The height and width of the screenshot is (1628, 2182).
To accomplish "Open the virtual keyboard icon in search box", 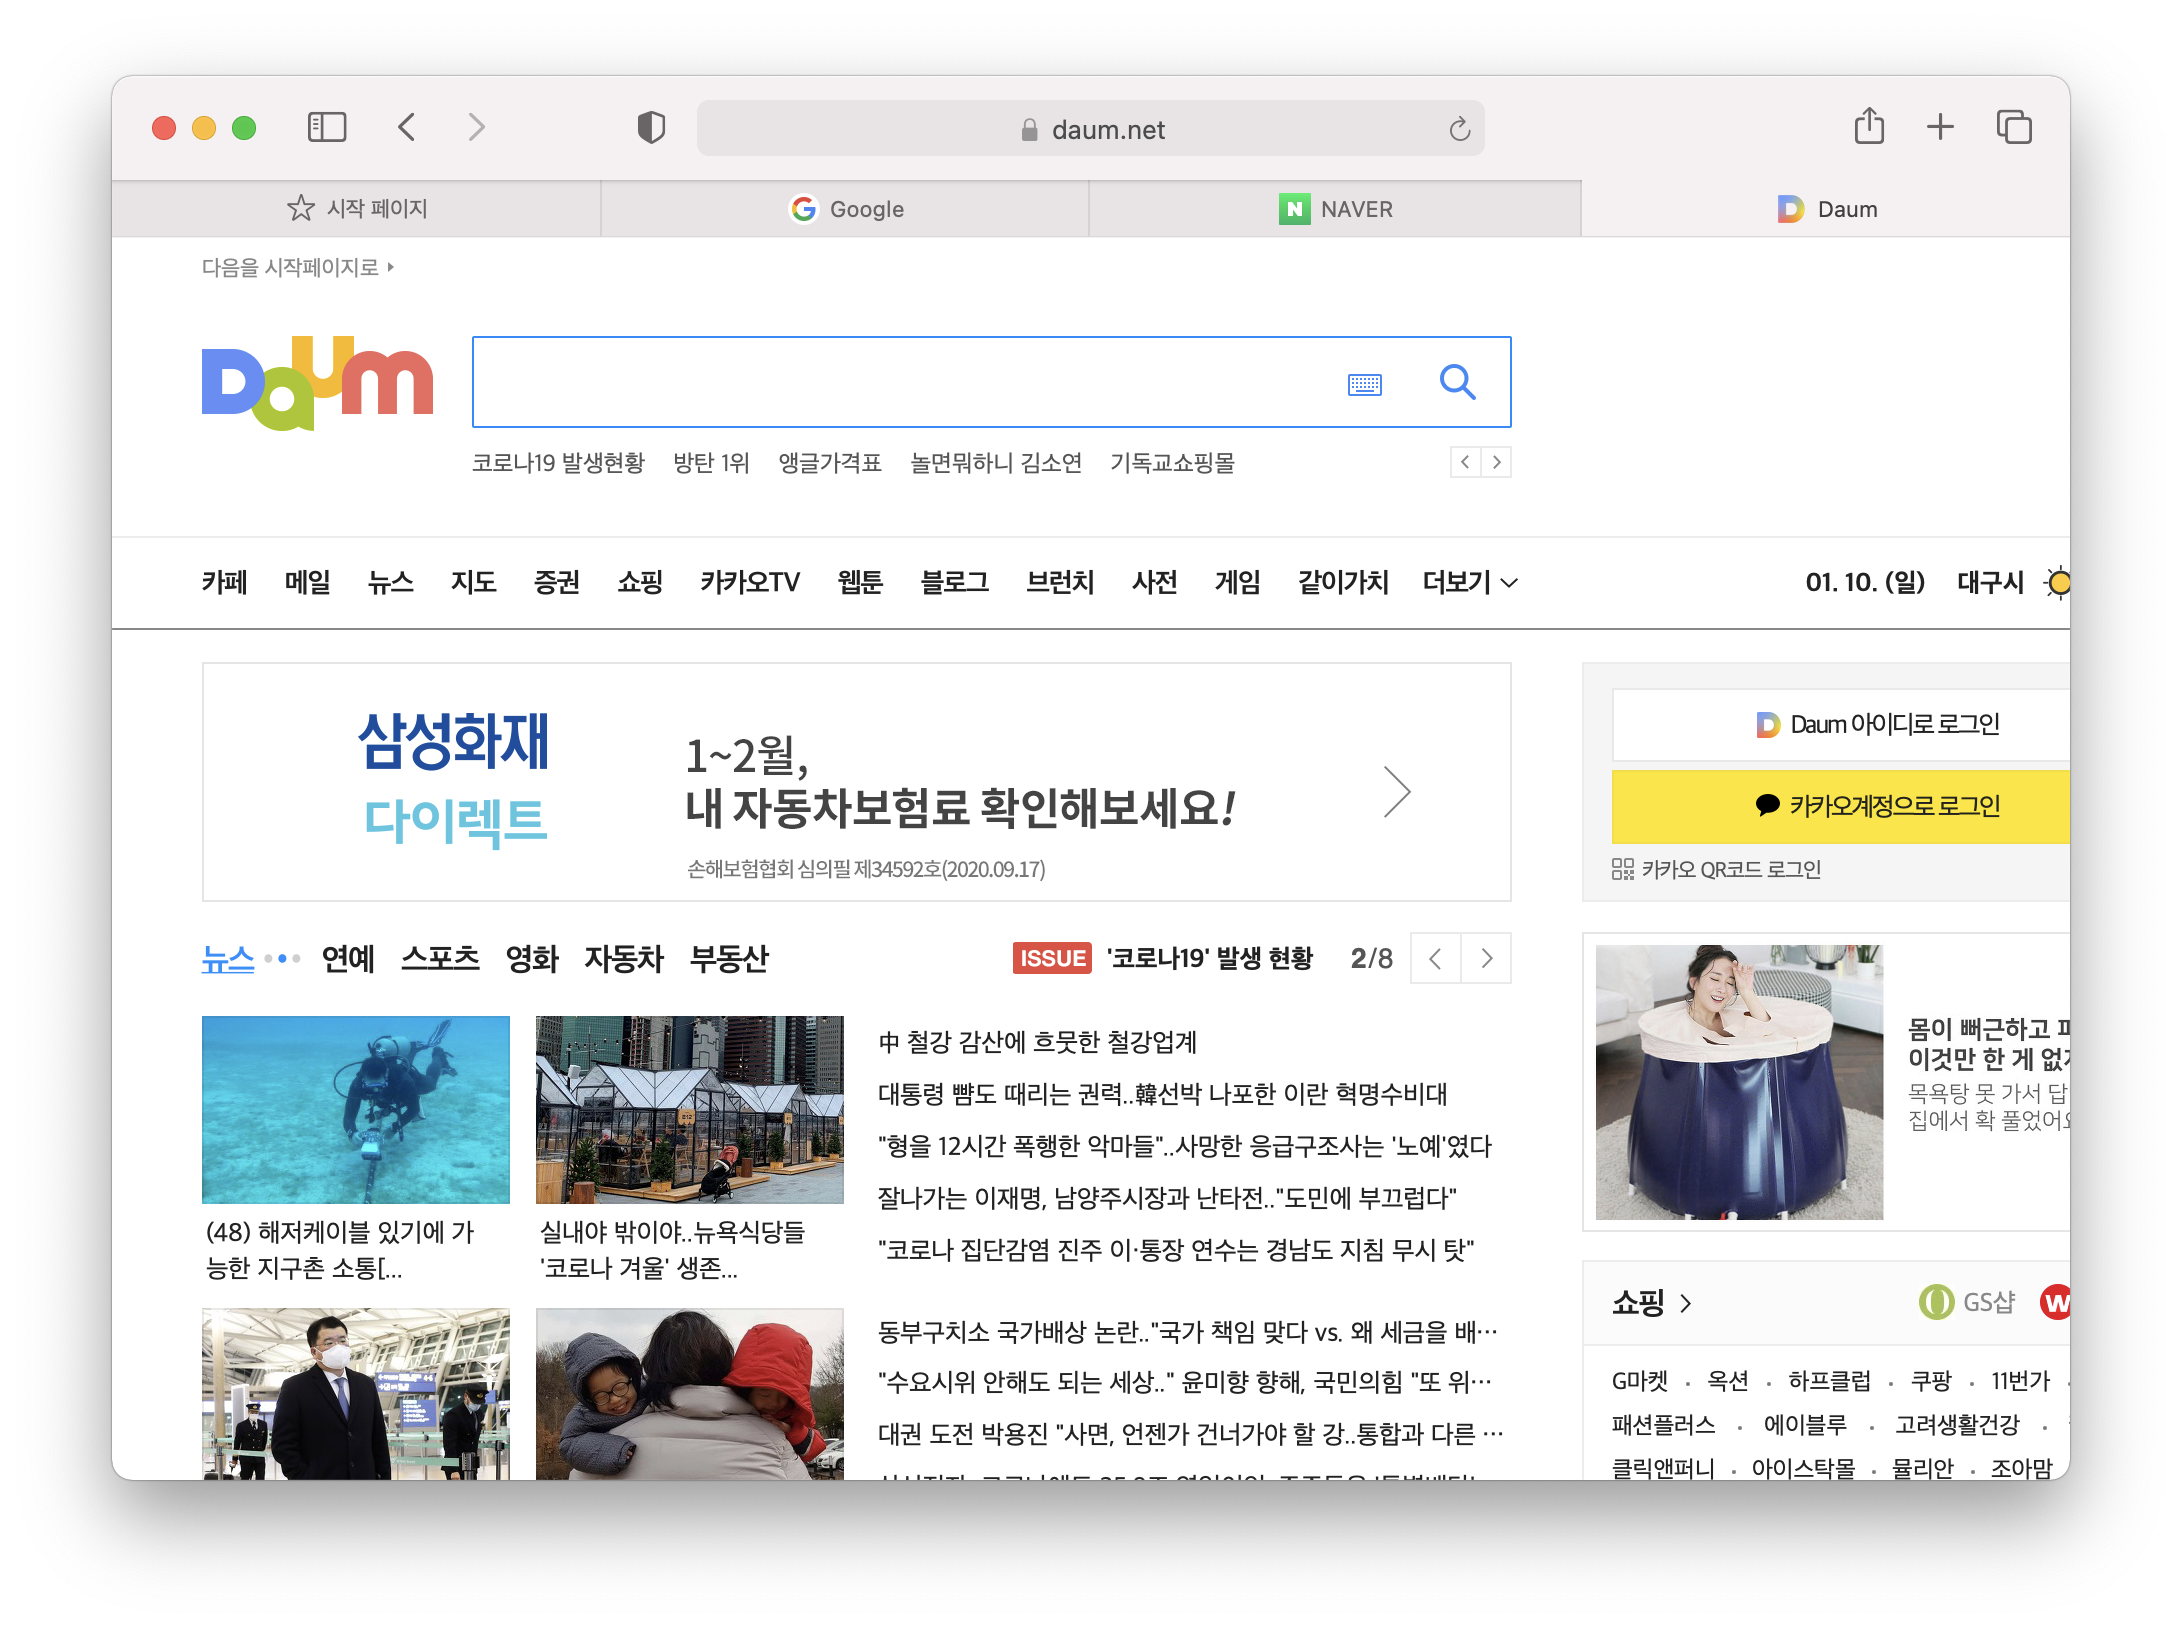I will [x=1364, y=384].
